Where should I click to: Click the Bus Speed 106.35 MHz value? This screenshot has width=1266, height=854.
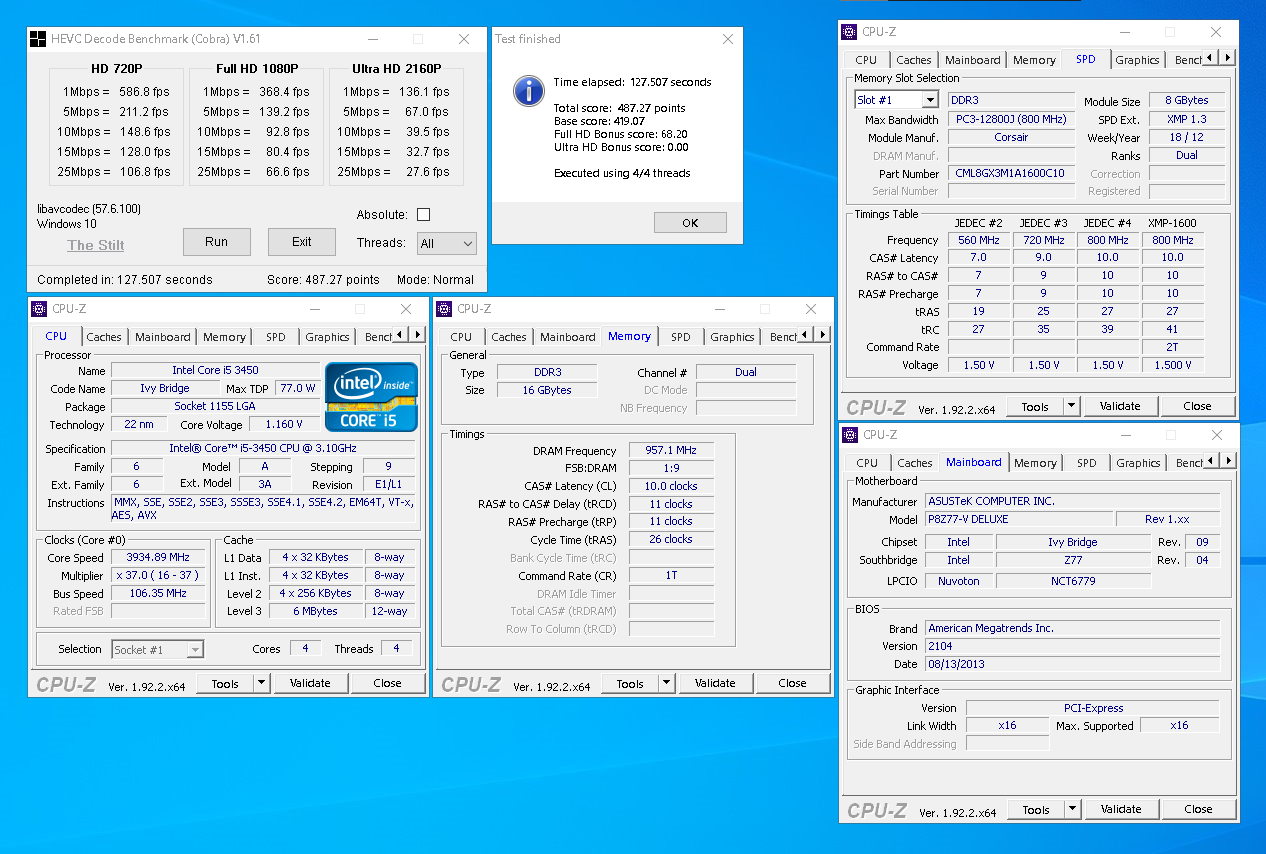(x=157, y=594)
